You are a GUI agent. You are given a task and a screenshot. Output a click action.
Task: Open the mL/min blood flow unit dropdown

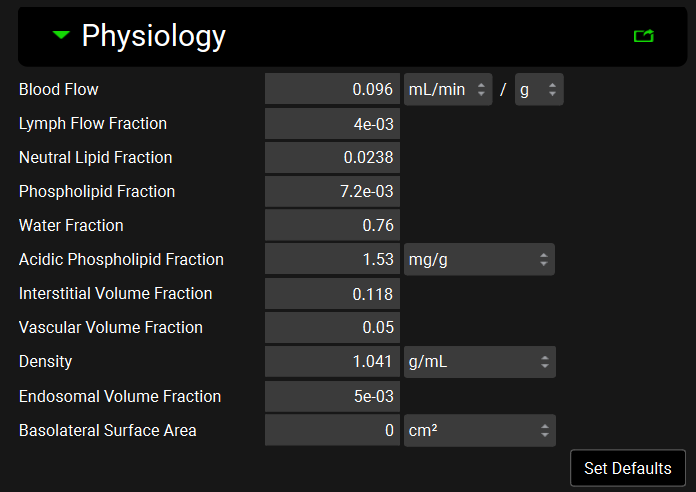448,90
